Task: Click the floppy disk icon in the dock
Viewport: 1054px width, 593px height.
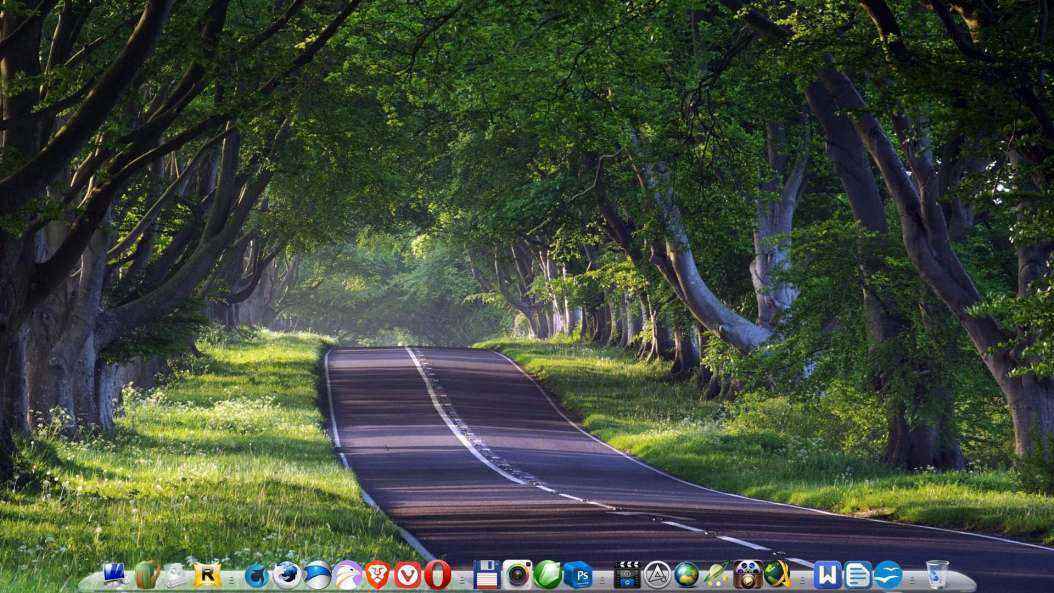Action: click(486, 575)
